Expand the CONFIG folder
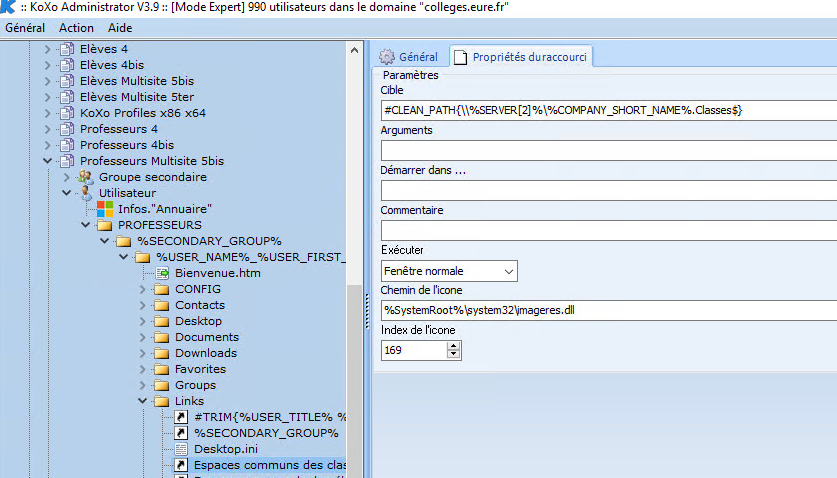Viewport: 837px width, 478px height. [143, 289]
